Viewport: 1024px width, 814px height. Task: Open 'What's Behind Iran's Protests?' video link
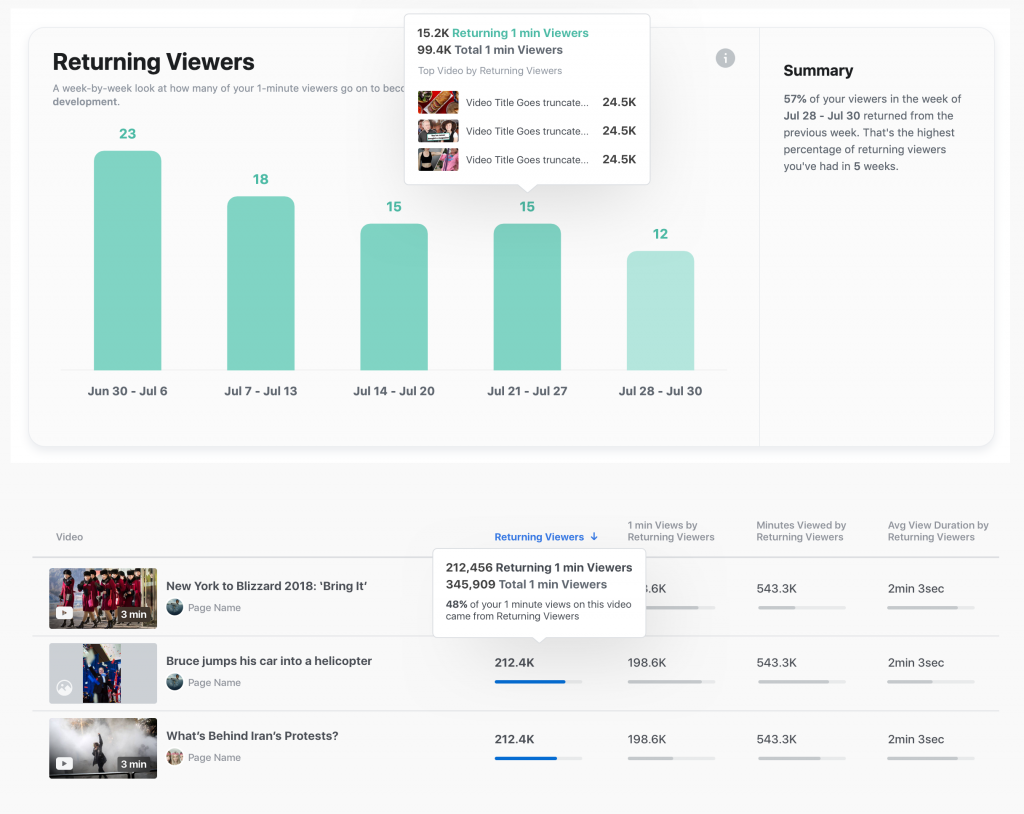click(252, 736)
